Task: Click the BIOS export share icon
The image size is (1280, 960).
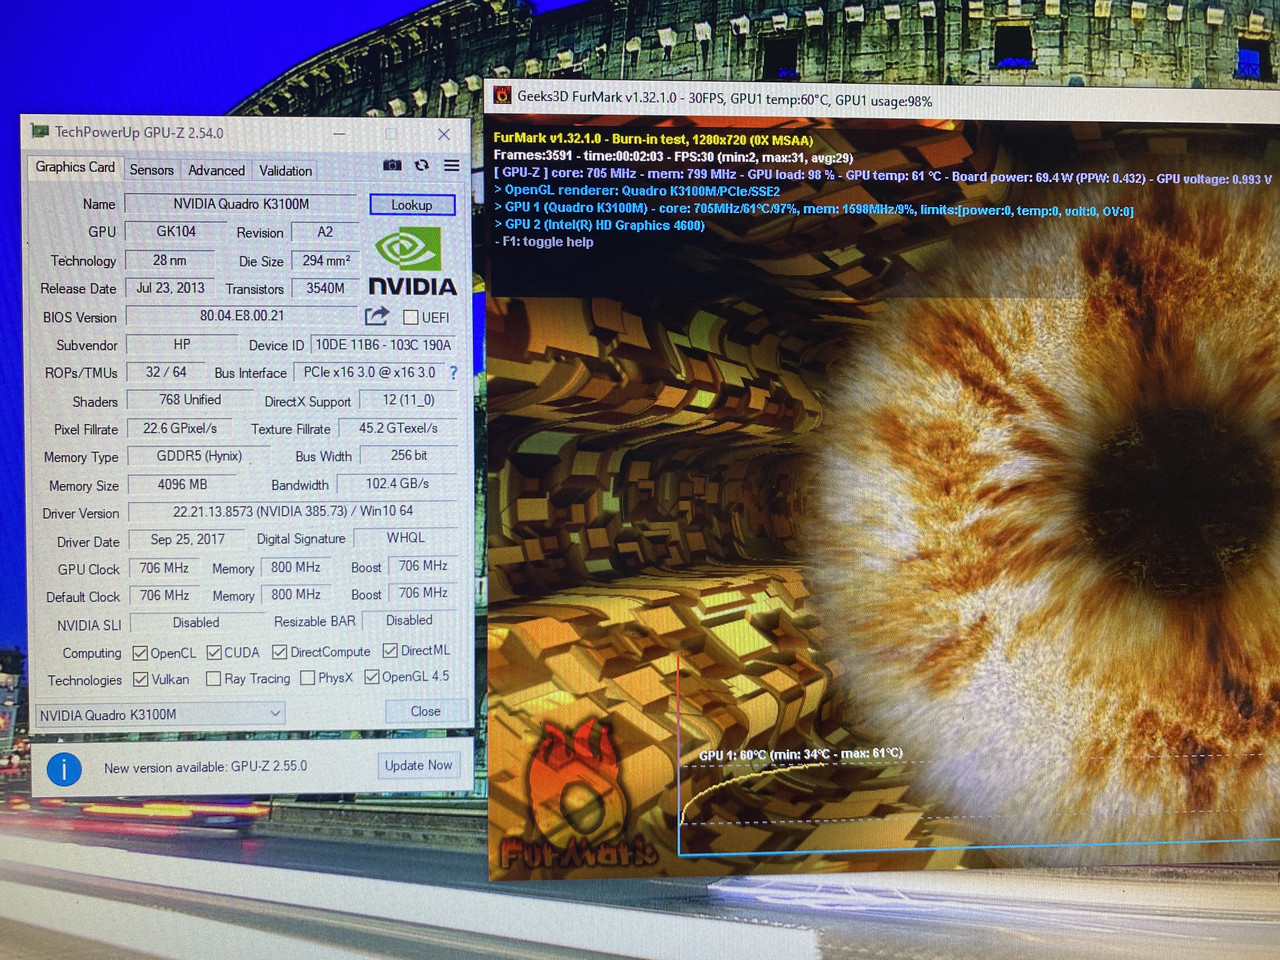Action: point(376,317)
